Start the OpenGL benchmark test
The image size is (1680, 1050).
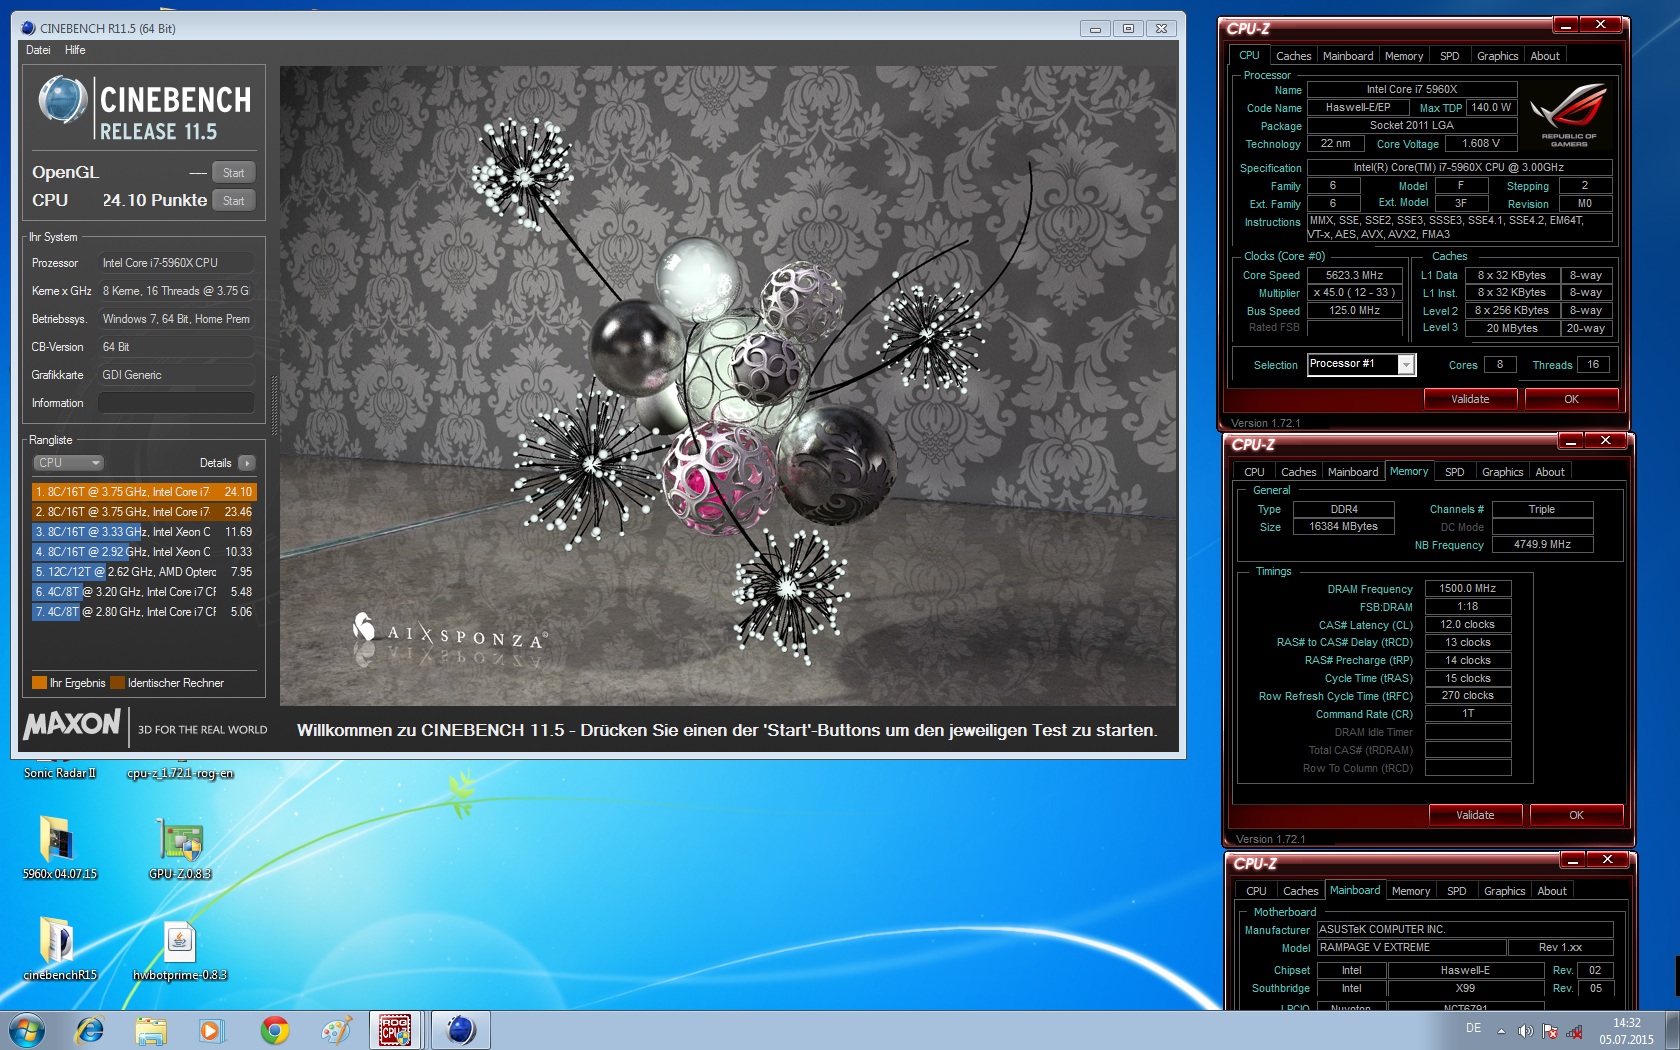[233, 173]
